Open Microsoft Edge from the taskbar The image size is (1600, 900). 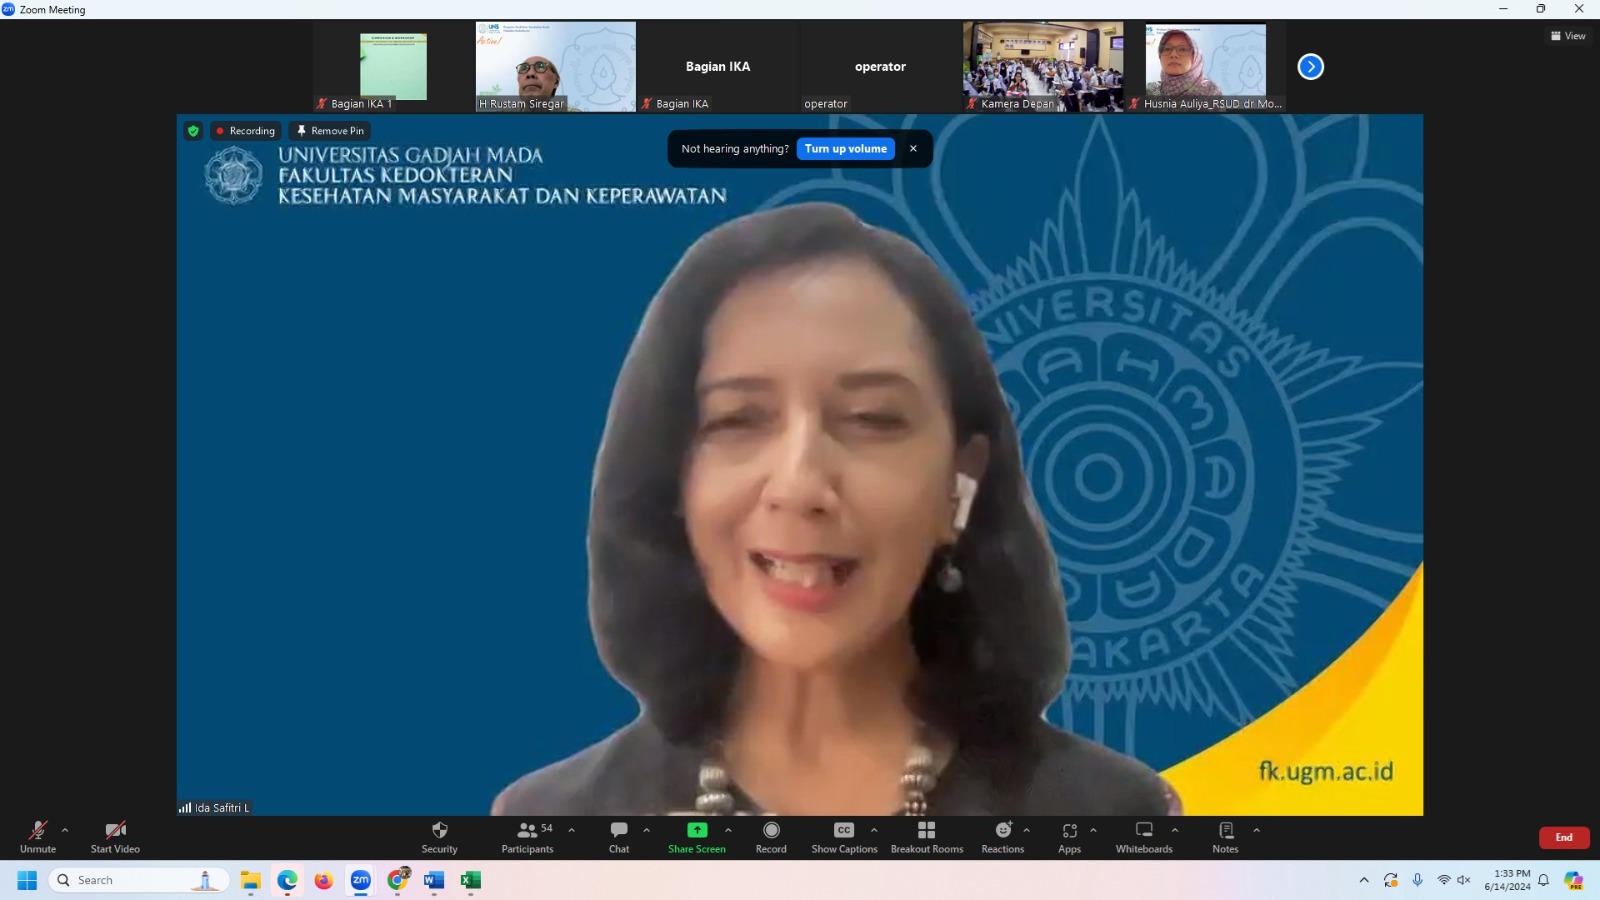pos(287,880)
